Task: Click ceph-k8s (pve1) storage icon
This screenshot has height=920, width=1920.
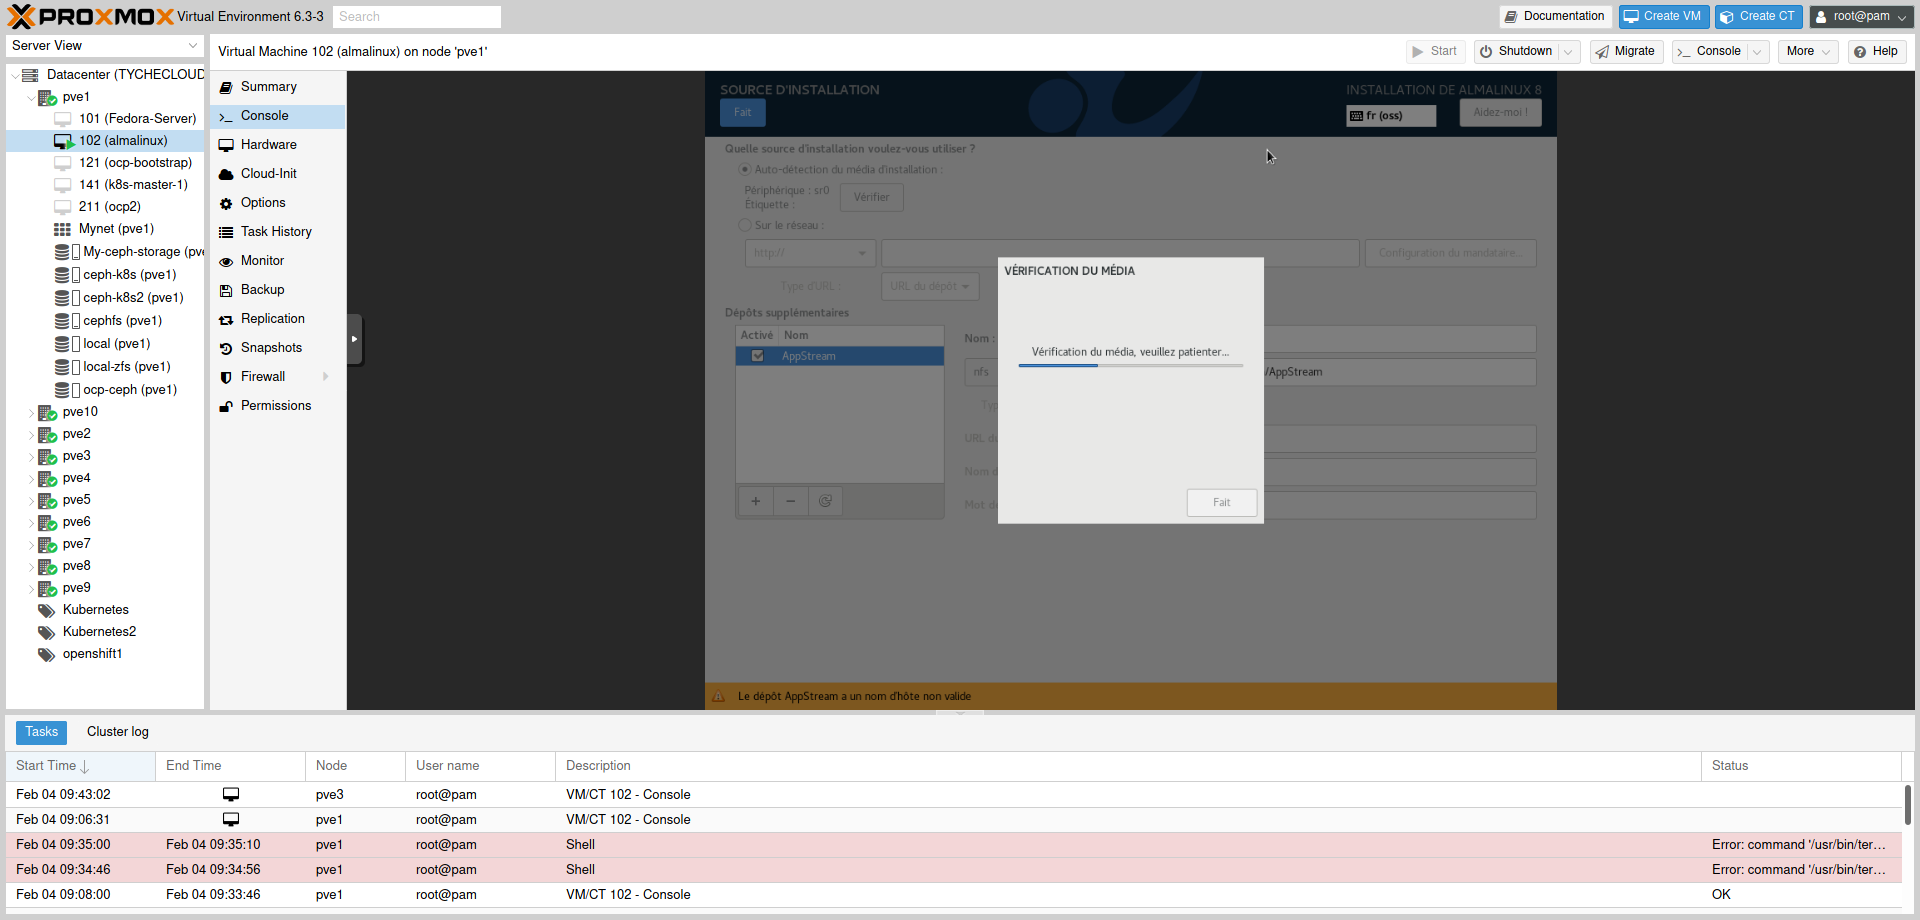Action: pyautogui.click(x=67, y=275)
